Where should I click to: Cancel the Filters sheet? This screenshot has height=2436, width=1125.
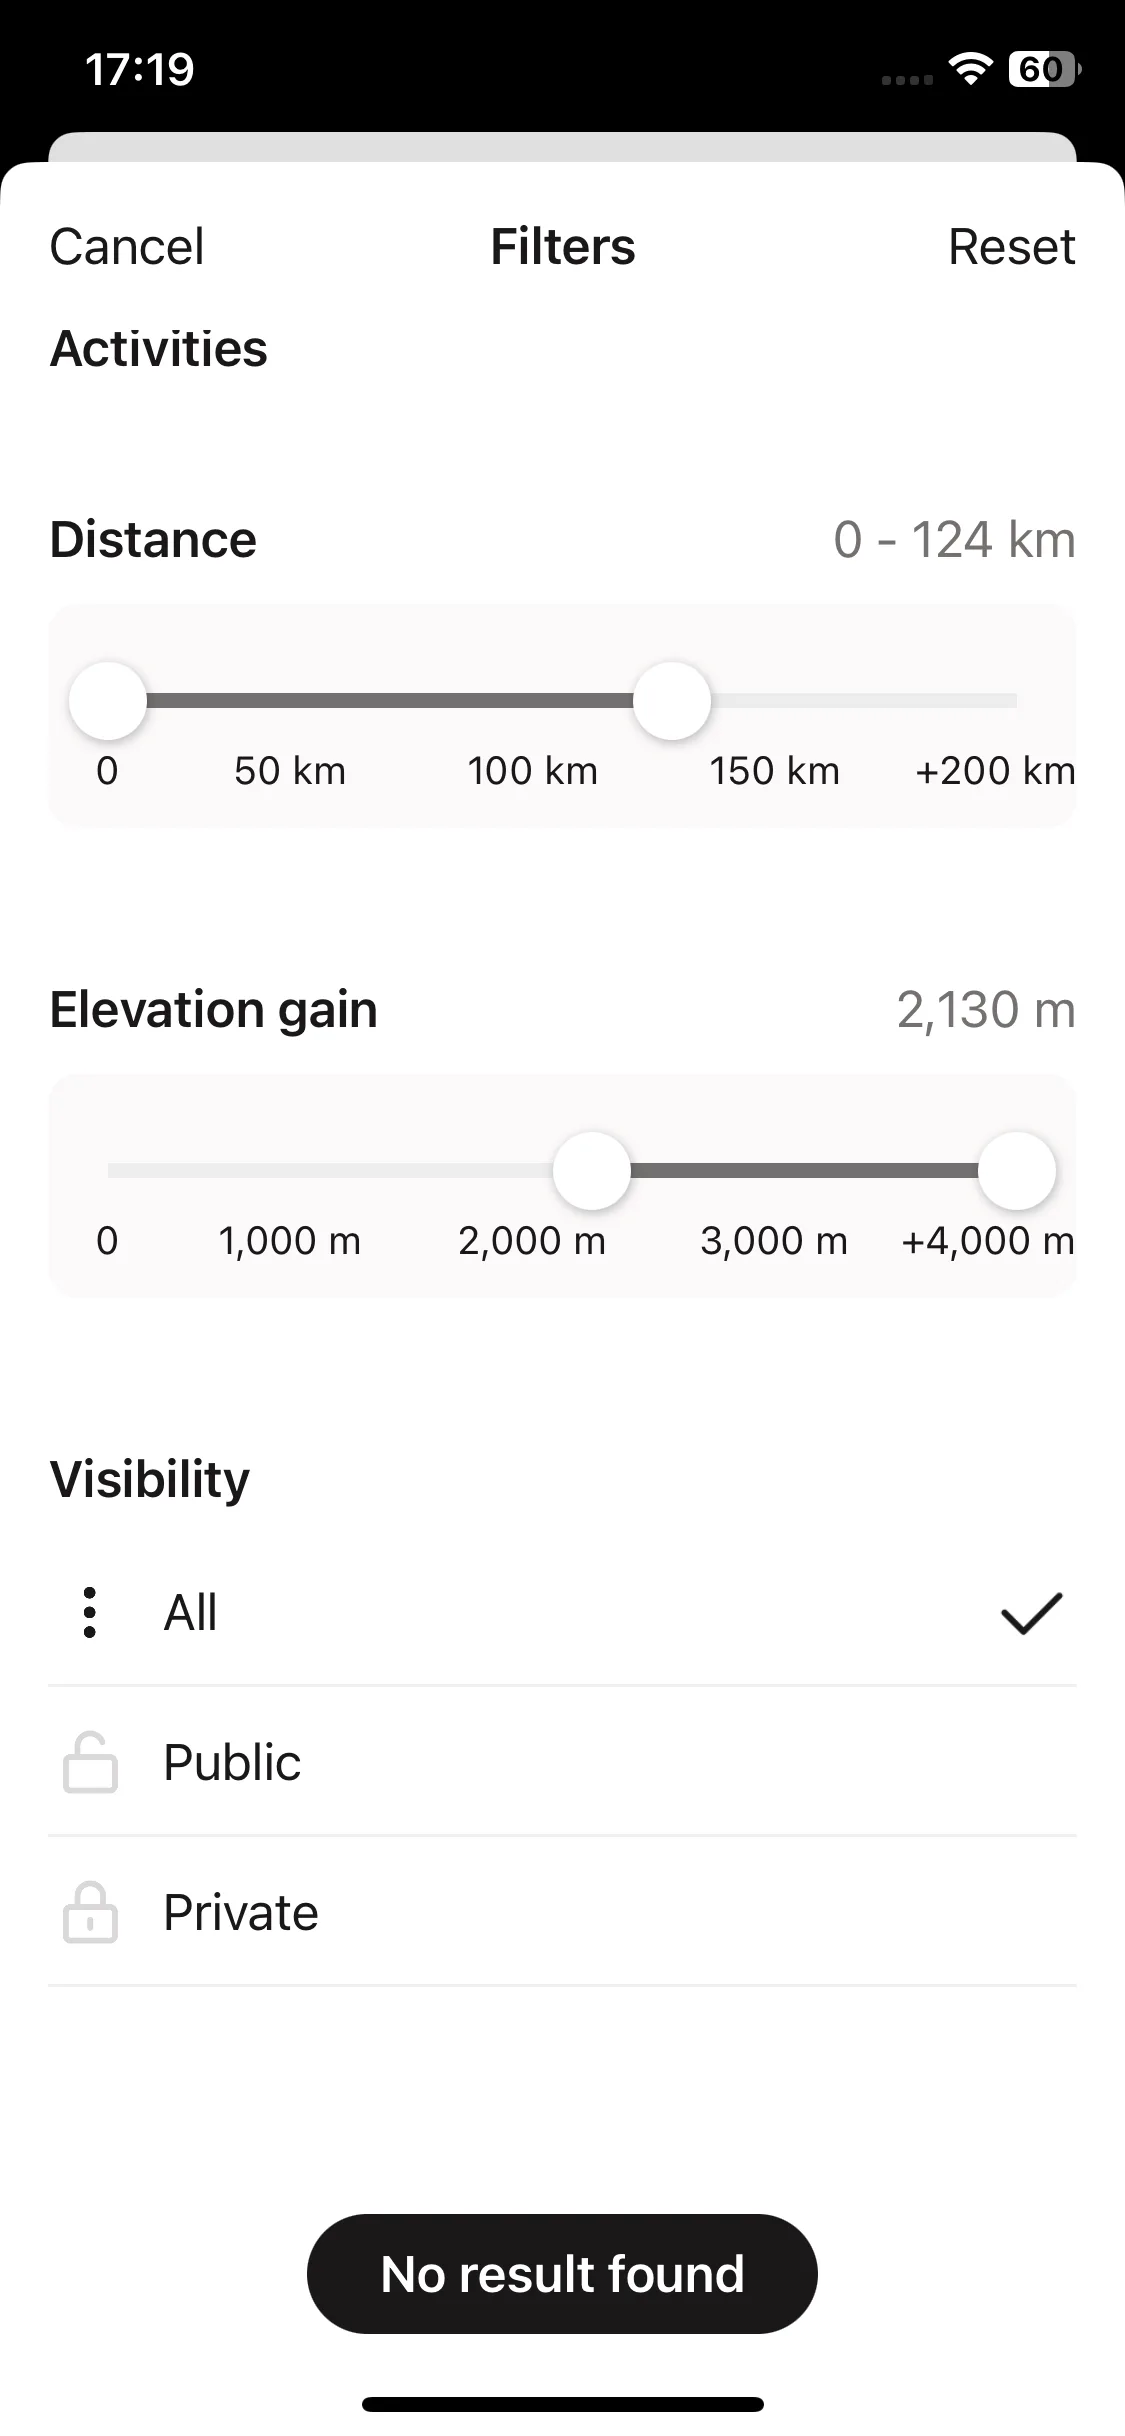point(127,246)
